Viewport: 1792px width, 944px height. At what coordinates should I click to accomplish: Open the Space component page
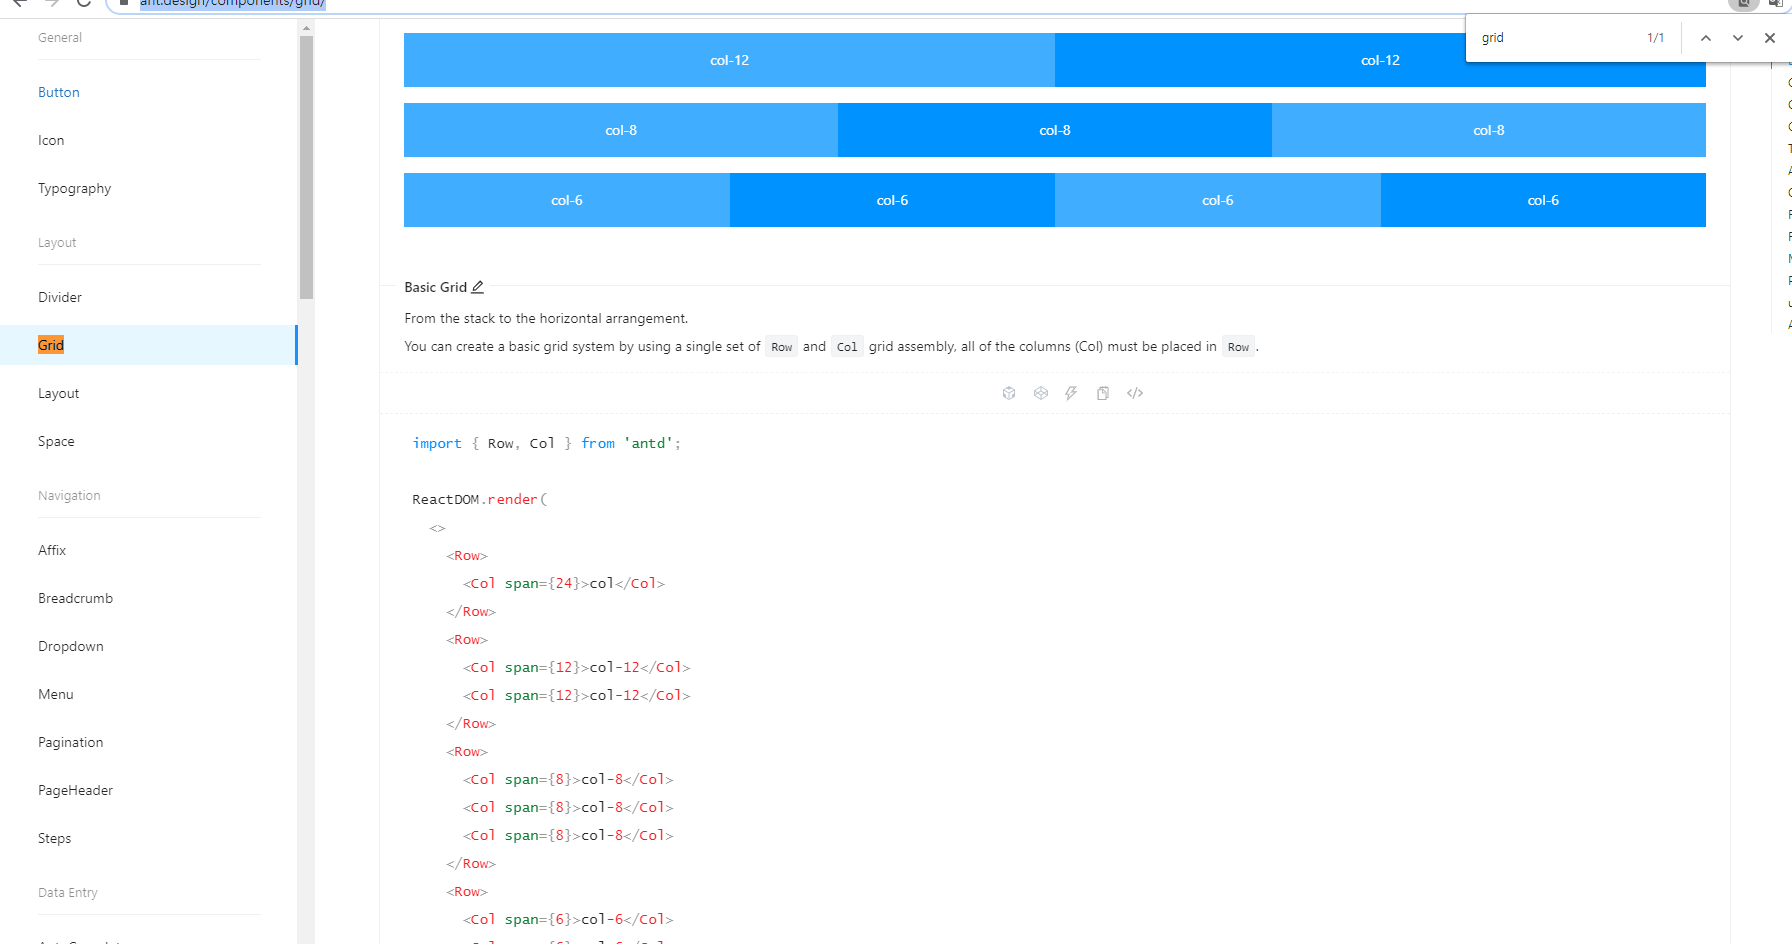pos(56,441)
